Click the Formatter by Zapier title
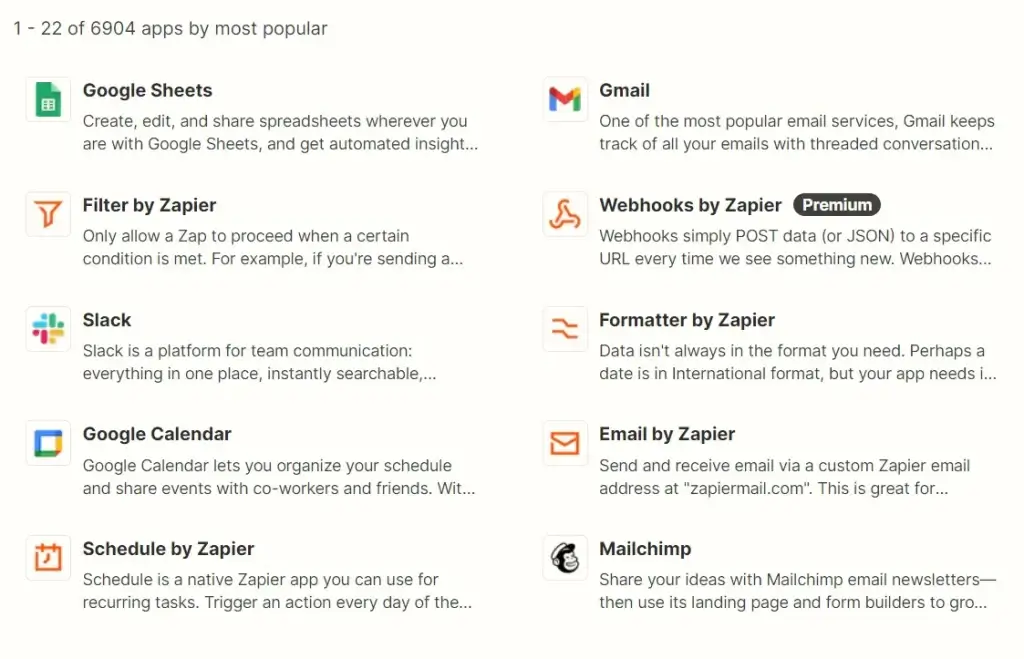Image resolution: width=1024 pixels, height=659 pixels. pyautogui.click(x=685, y=320)
